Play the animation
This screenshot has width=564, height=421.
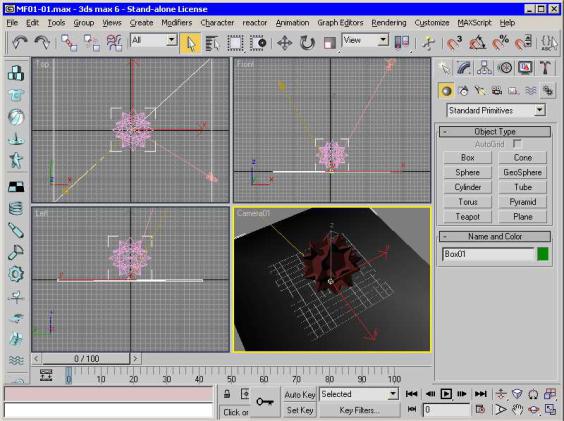click(446, 394)
